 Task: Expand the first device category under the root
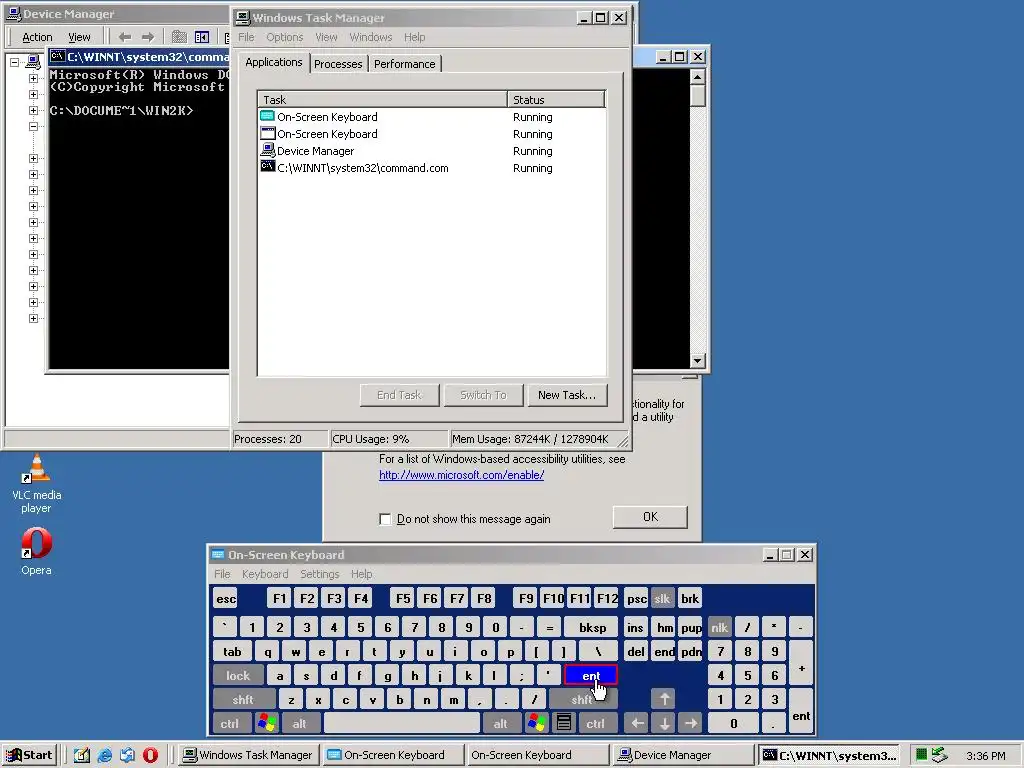pos(33,78)
